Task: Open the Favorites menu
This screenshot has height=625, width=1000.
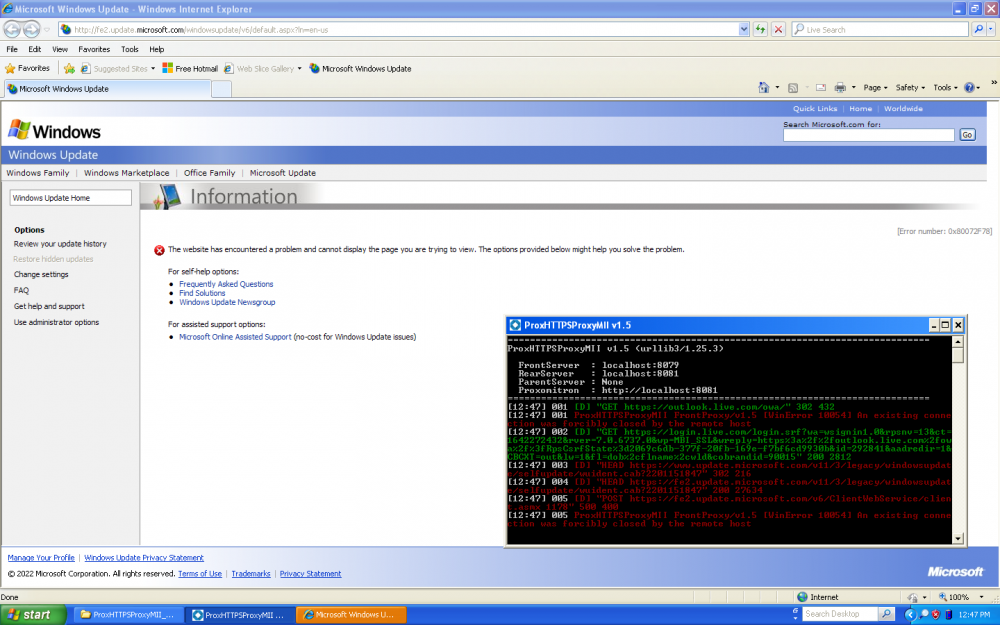Action: [93, 48]
